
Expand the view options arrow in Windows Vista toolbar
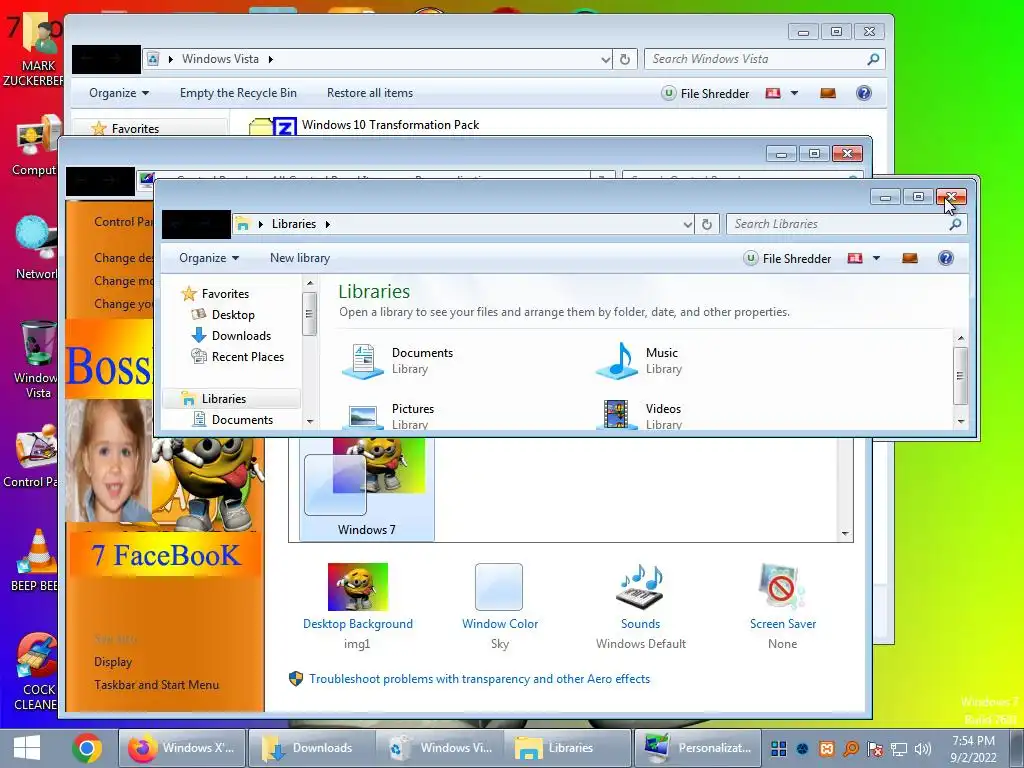(x=794, y=93)
